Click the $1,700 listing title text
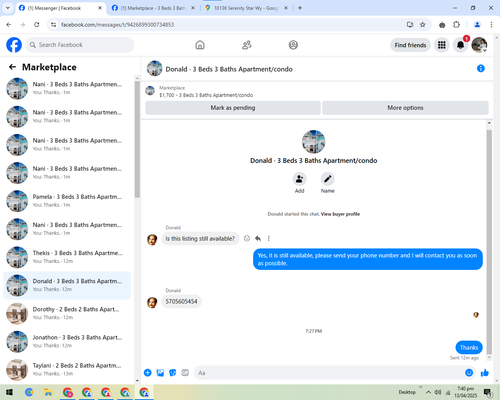 206,95
